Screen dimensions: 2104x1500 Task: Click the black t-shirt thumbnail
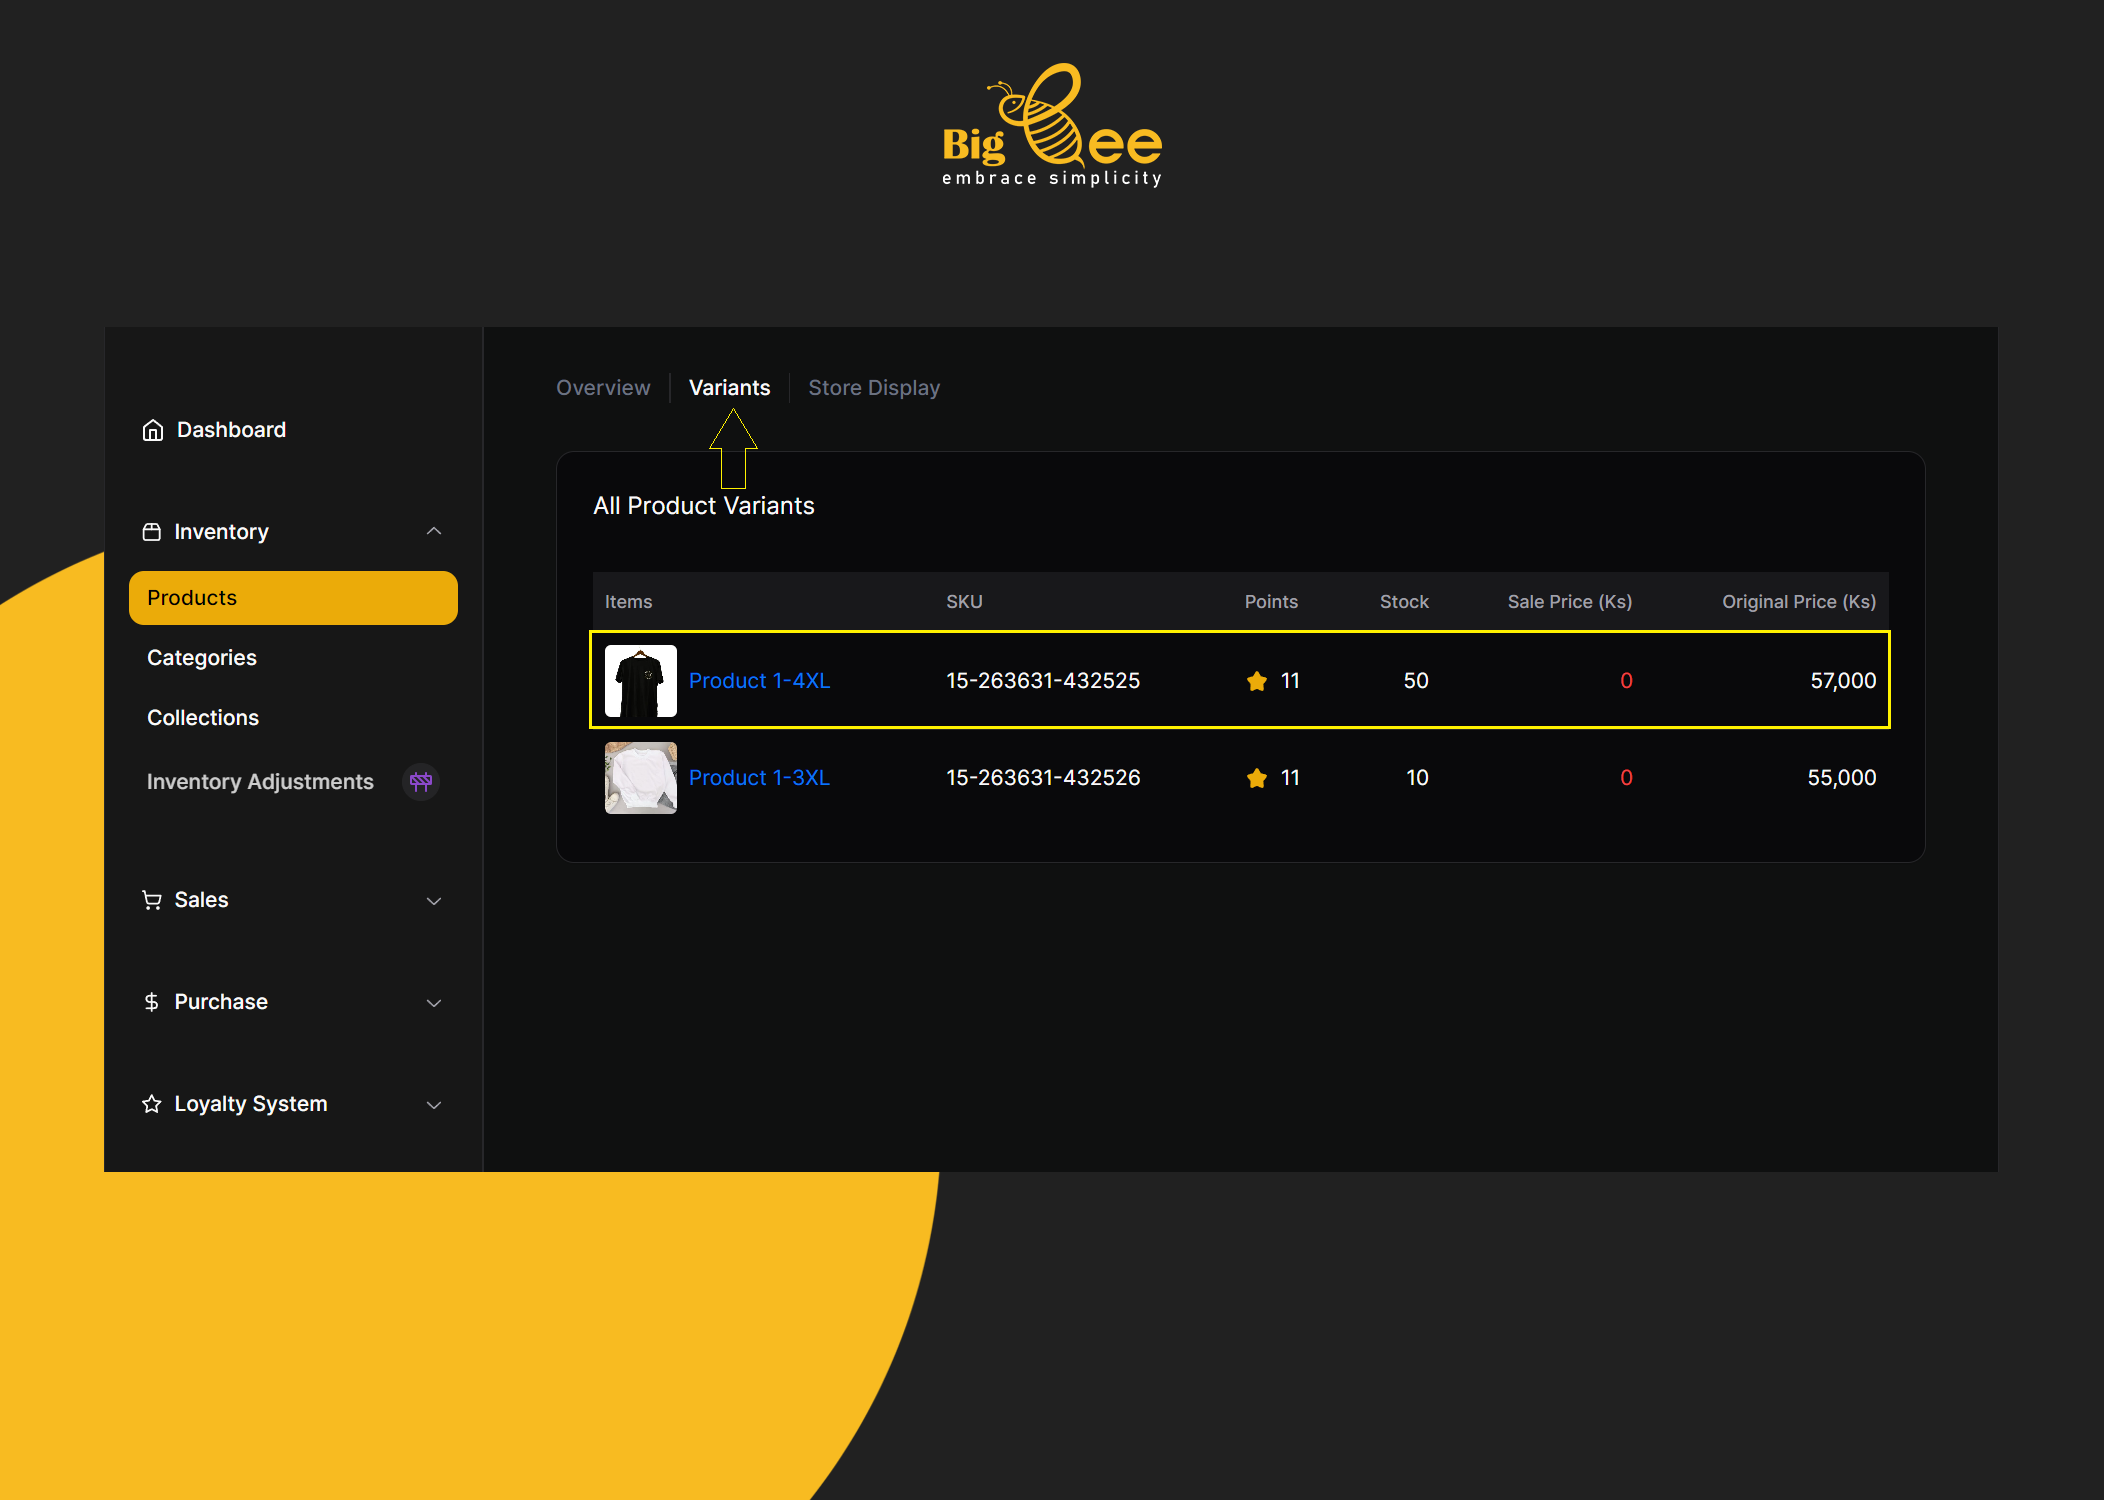point(641,681)
